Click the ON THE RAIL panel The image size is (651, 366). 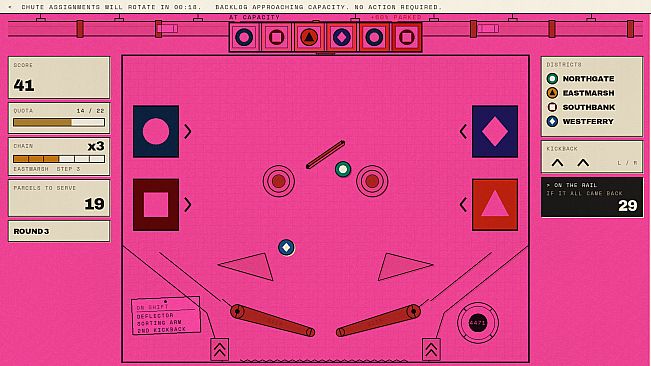pos(592,198)
